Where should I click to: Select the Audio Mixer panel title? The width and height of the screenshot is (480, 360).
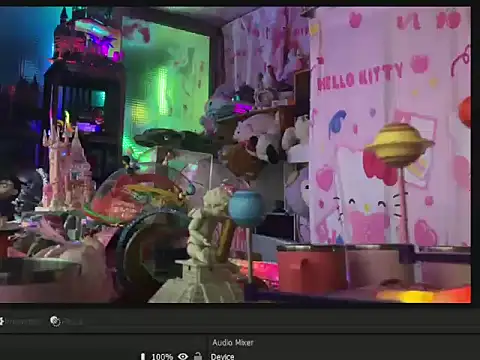233,342
